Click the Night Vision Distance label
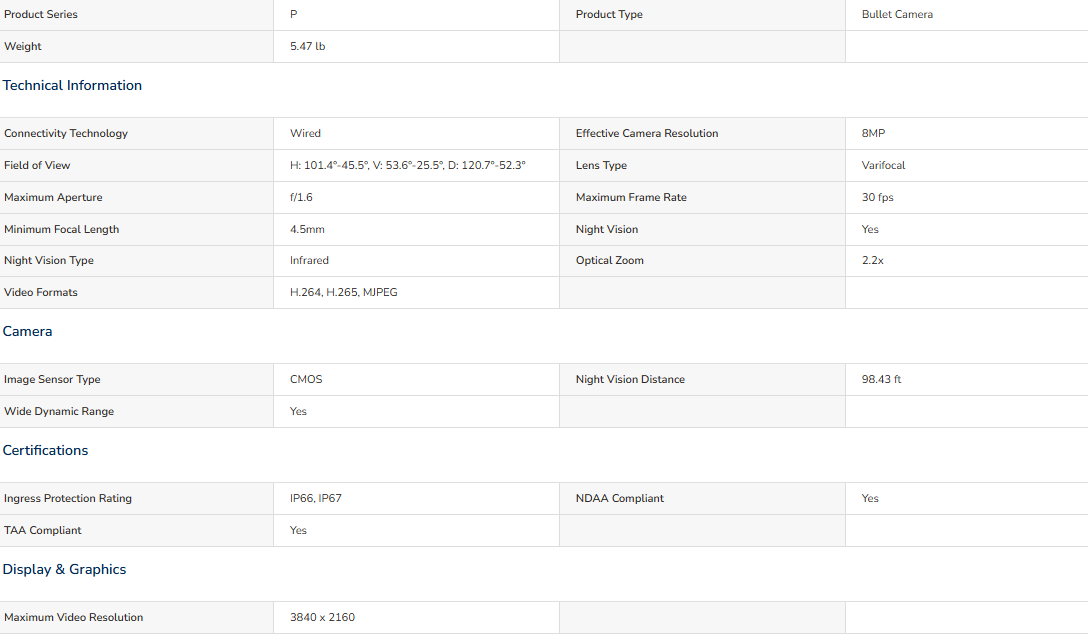The image size is (1088, 641). (x=630, y=379)
